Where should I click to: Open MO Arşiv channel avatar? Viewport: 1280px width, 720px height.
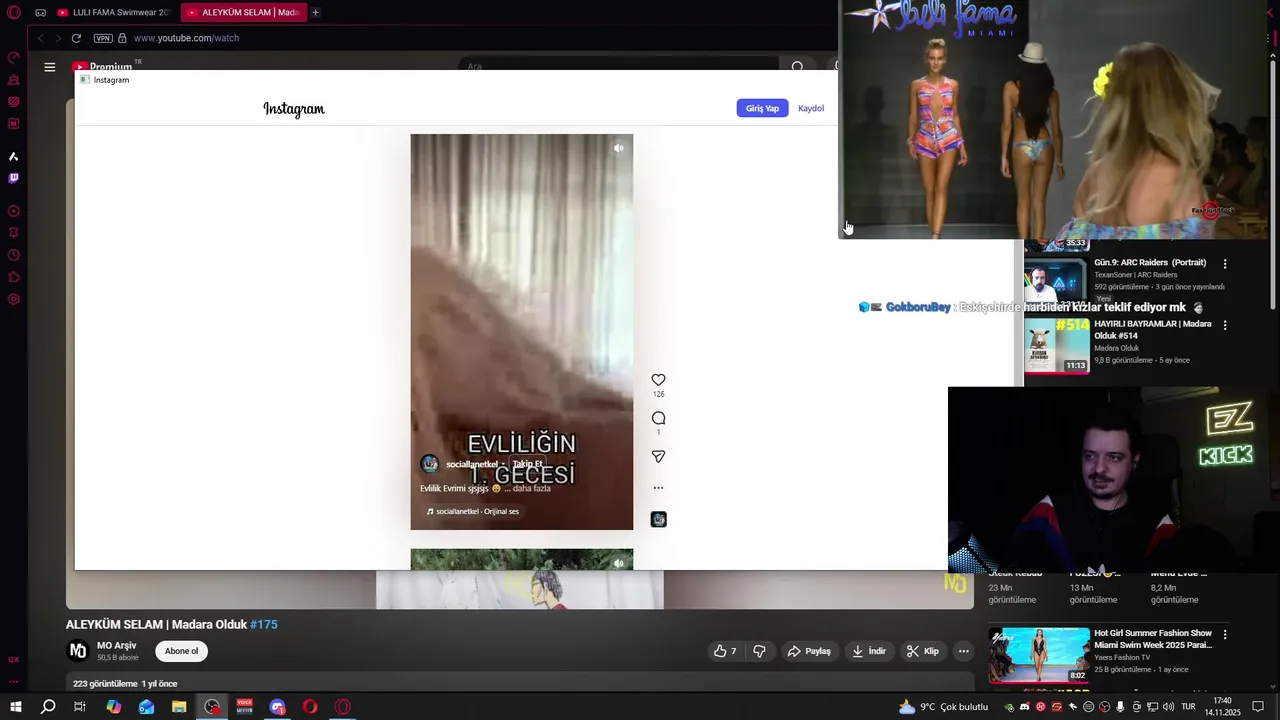pyautogui.click(x=77, y=651)
